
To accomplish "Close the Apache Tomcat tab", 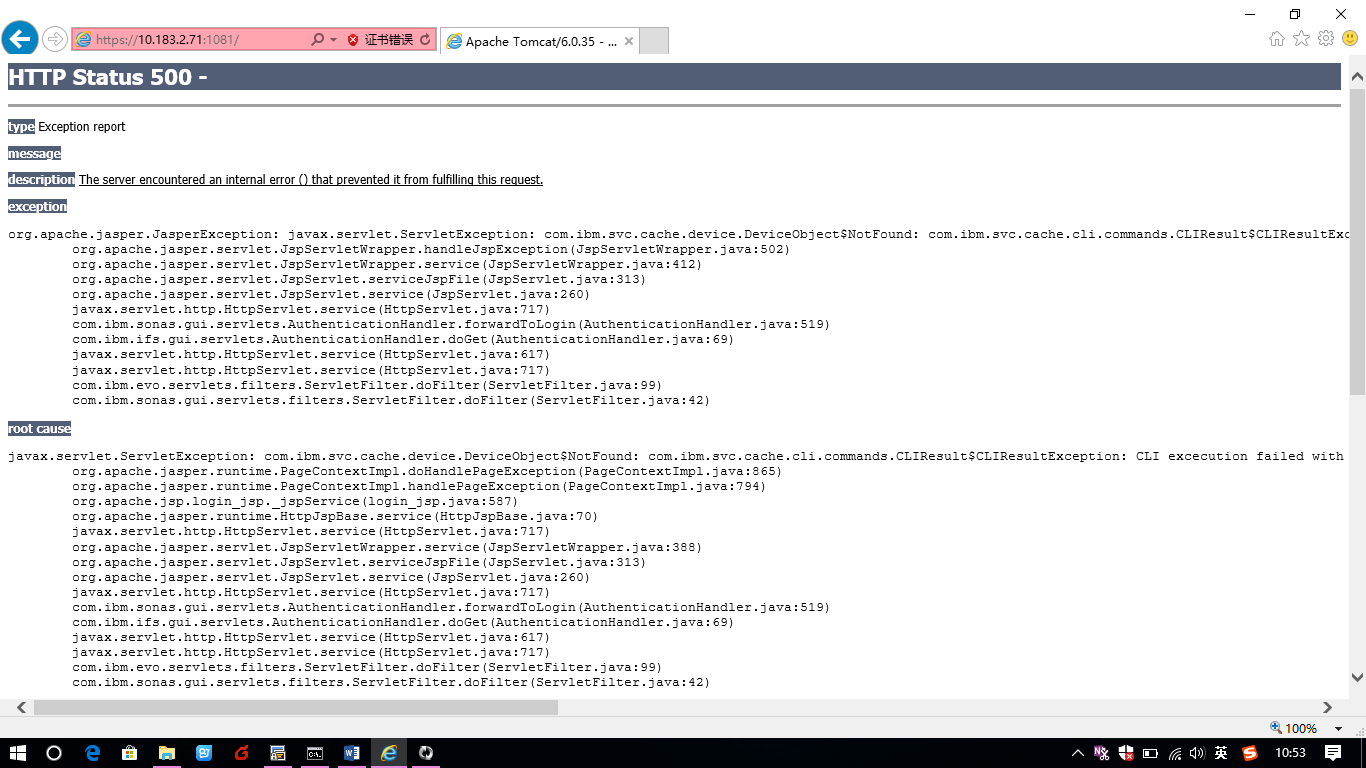I will click(x=629, y=41).
